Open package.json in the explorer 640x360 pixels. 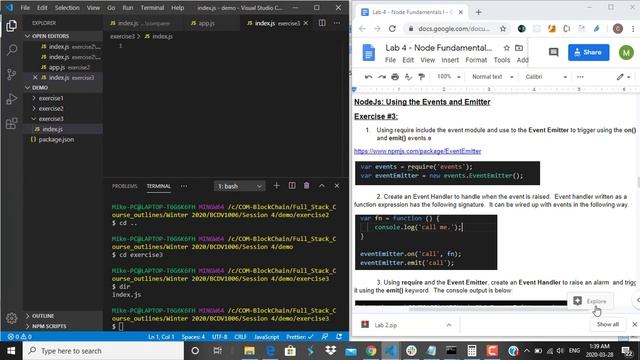56,140
